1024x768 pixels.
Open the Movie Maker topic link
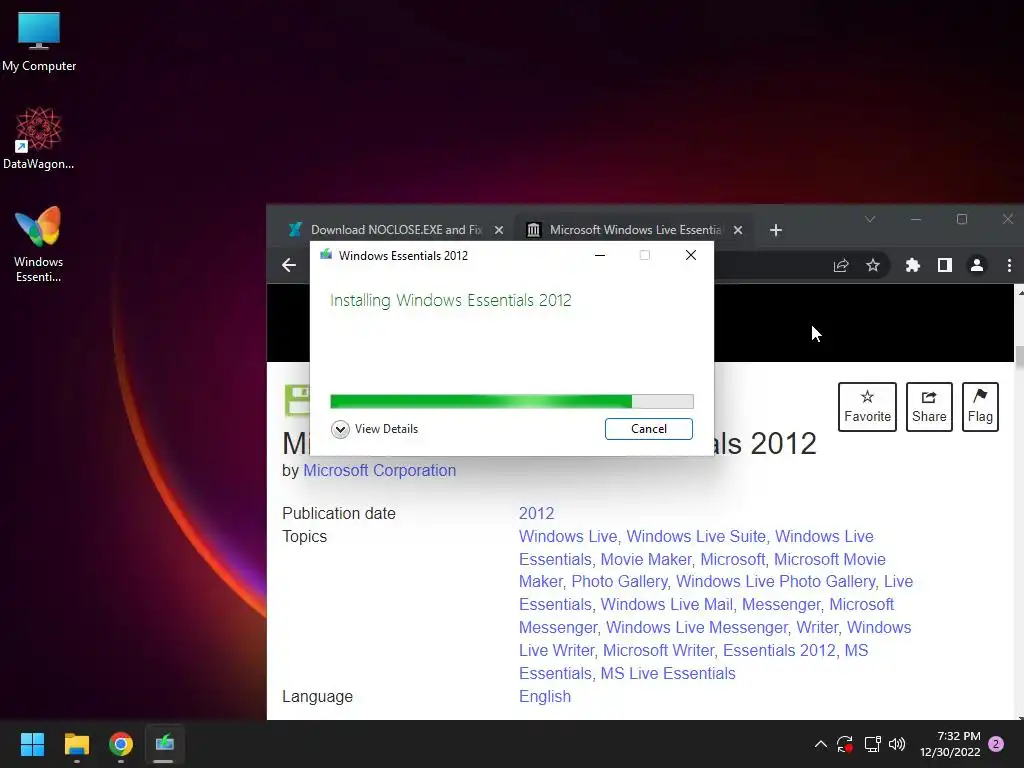pyautogui.click(x=646, y=559)
